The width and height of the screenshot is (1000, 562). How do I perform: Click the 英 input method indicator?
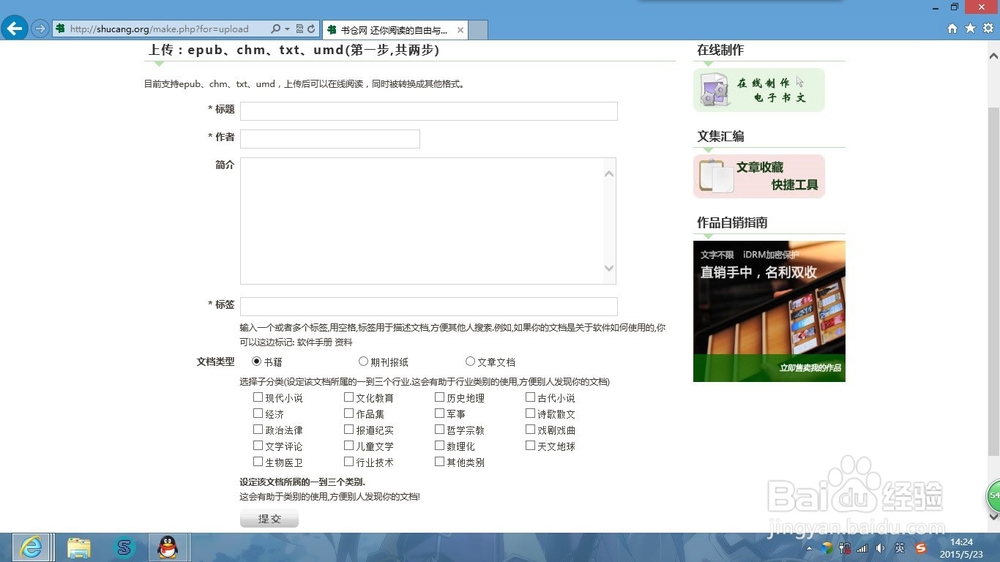point(899,548)
